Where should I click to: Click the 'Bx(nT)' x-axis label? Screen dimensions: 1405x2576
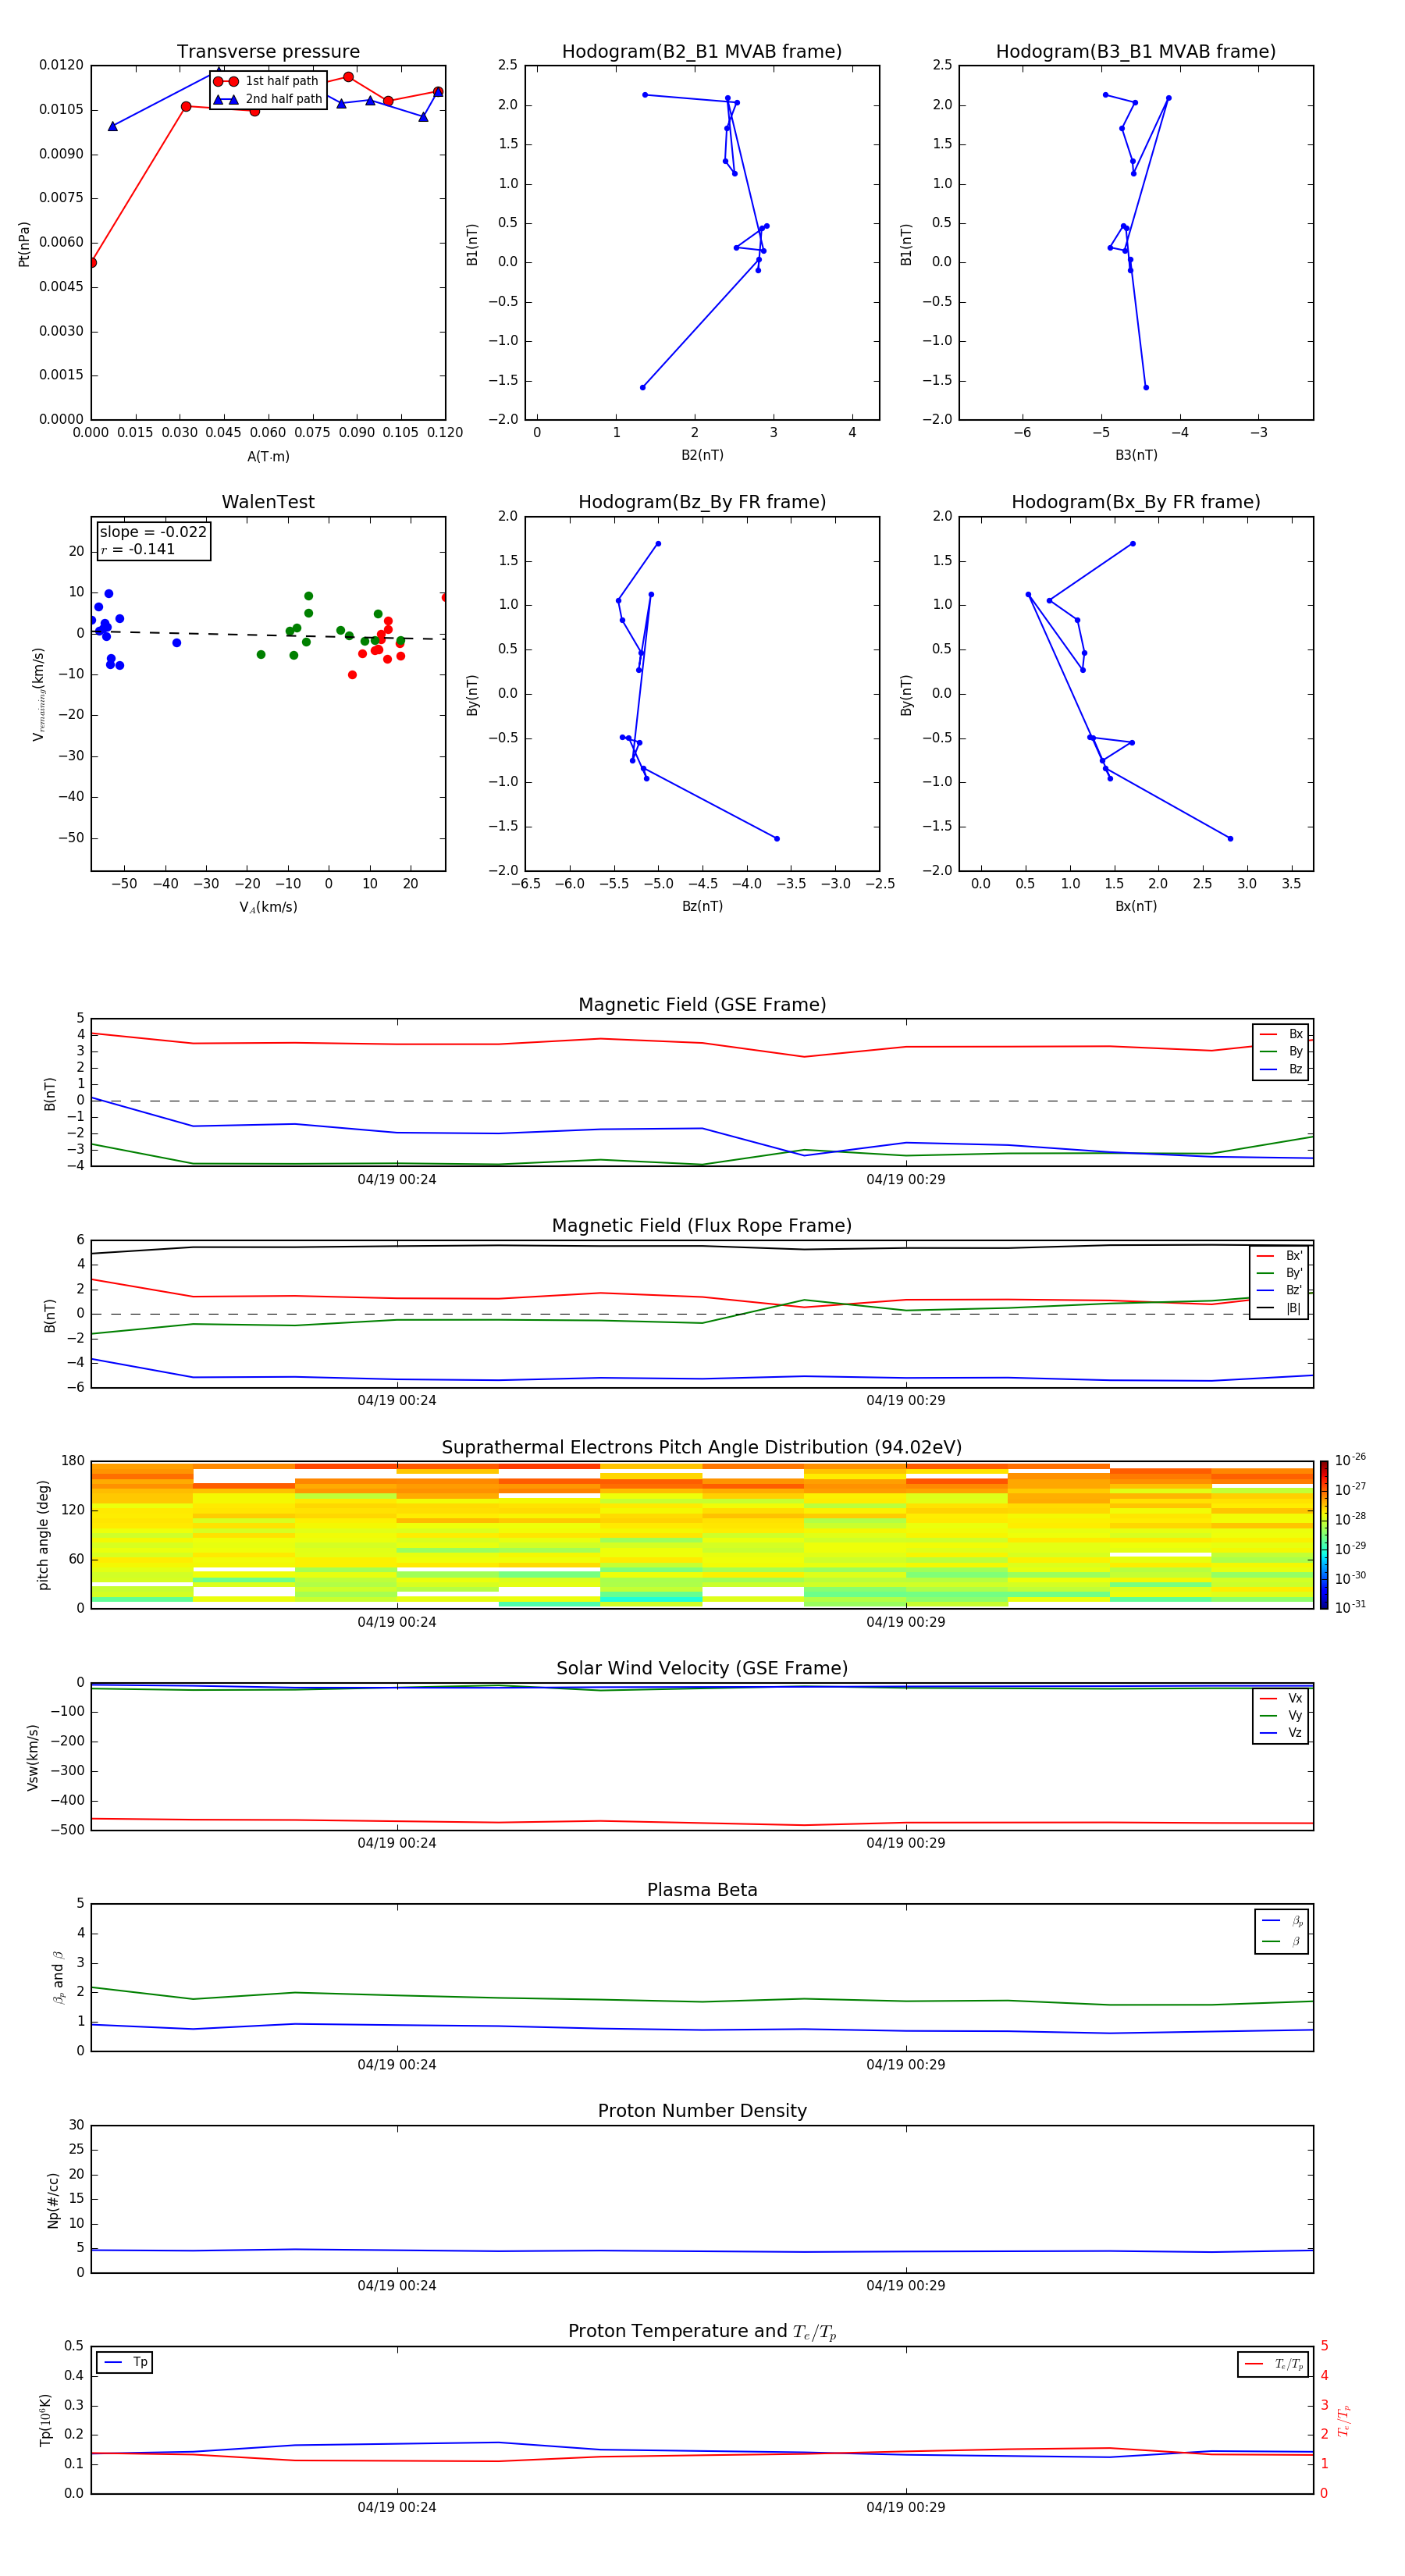tap(1136, 906)
